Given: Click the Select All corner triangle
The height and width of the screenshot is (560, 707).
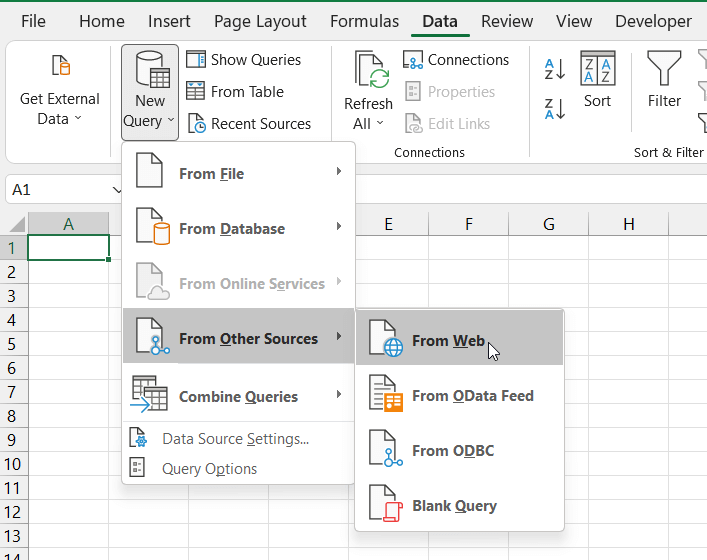Looking at the screenshot, I should pyautogui.click(x=16, y=224).
